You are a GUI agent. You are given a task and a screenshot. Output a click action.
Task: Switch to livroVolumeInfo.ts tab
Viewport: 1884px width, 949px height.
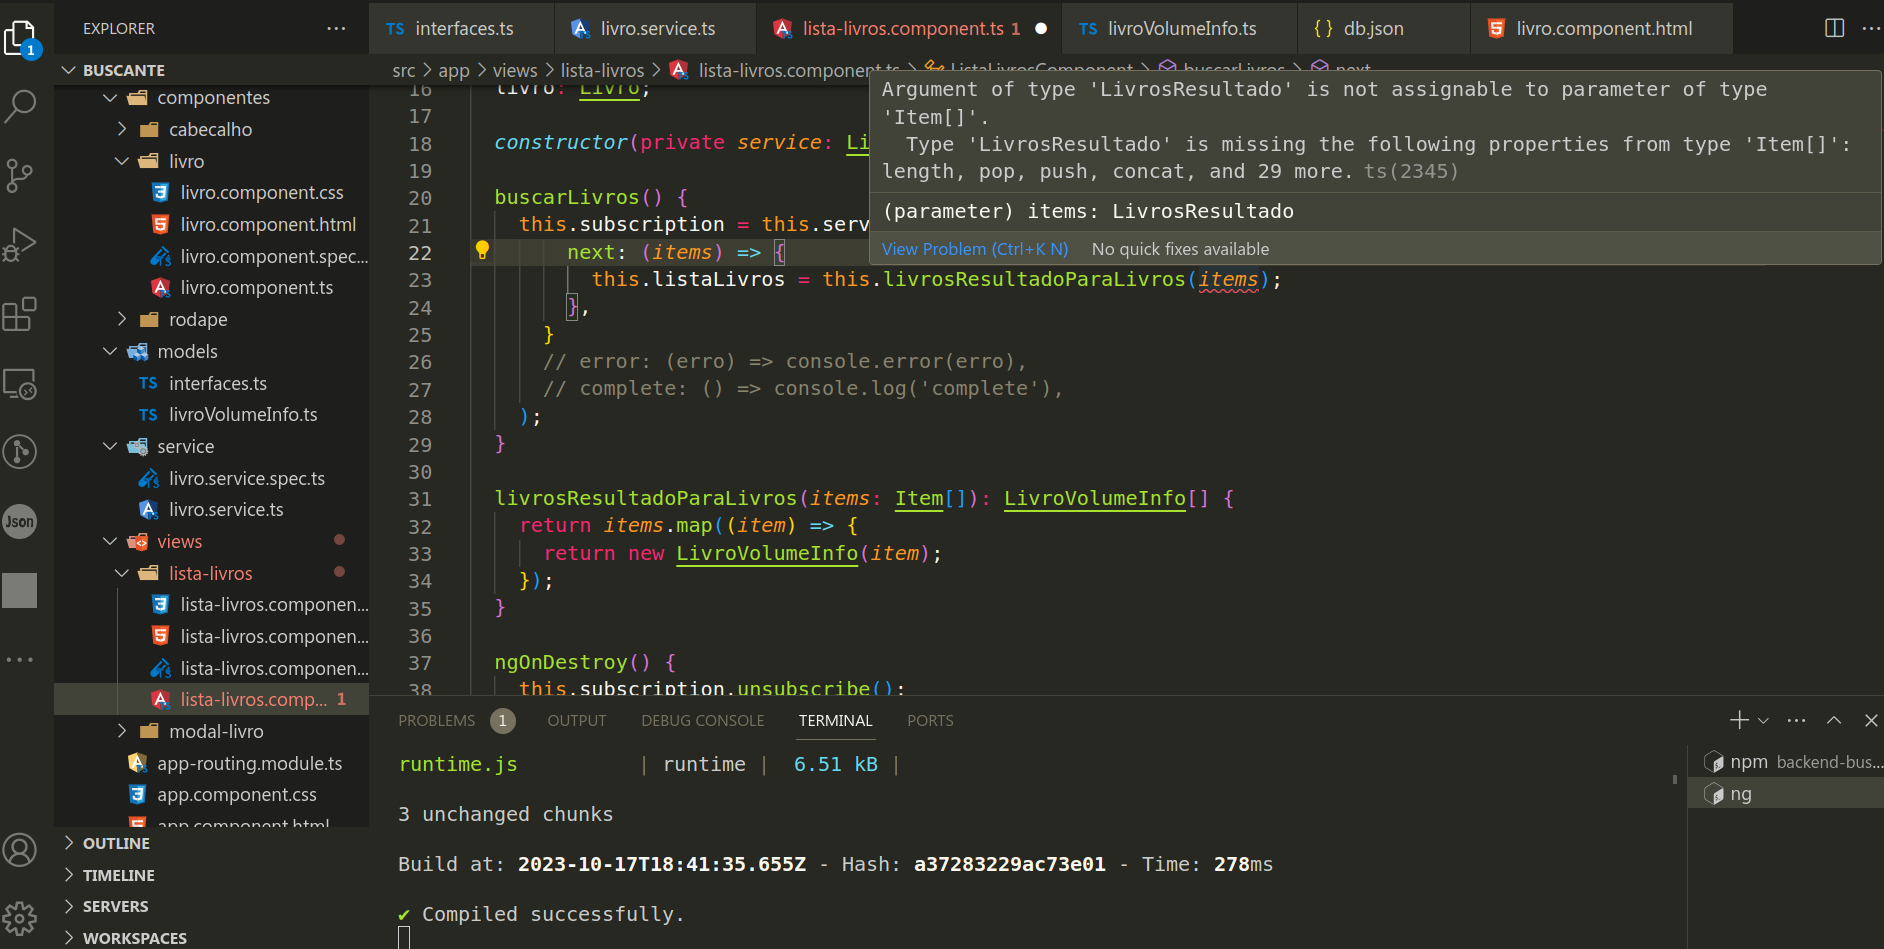[1180, 28]
